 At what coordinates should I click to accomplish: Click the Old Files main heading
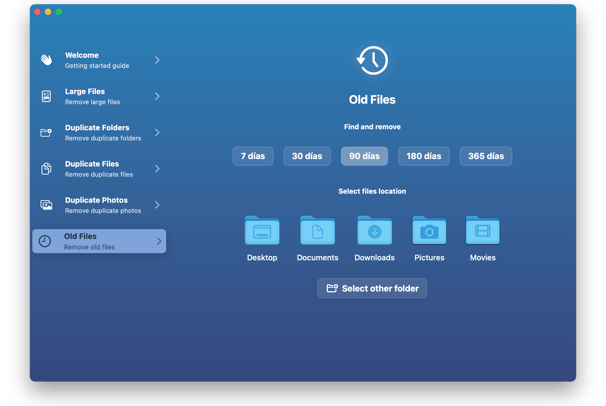pyautogui.click(x=372, y=100)
